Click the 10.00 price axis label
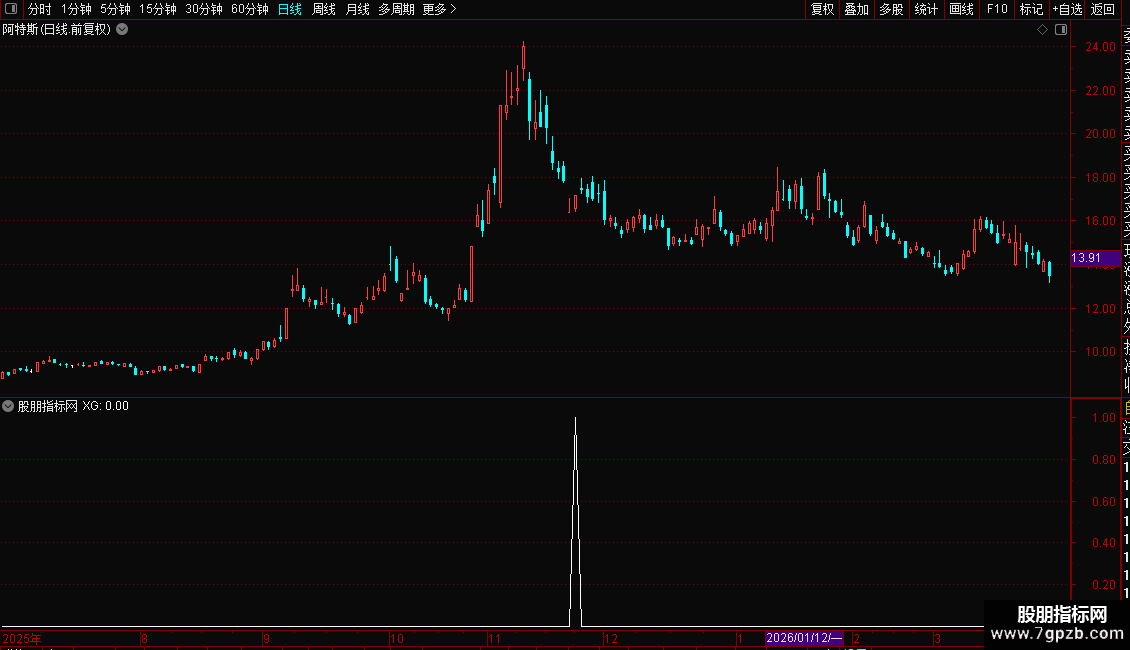The height and width of the screenshot is (650, 1130). 1100,352
